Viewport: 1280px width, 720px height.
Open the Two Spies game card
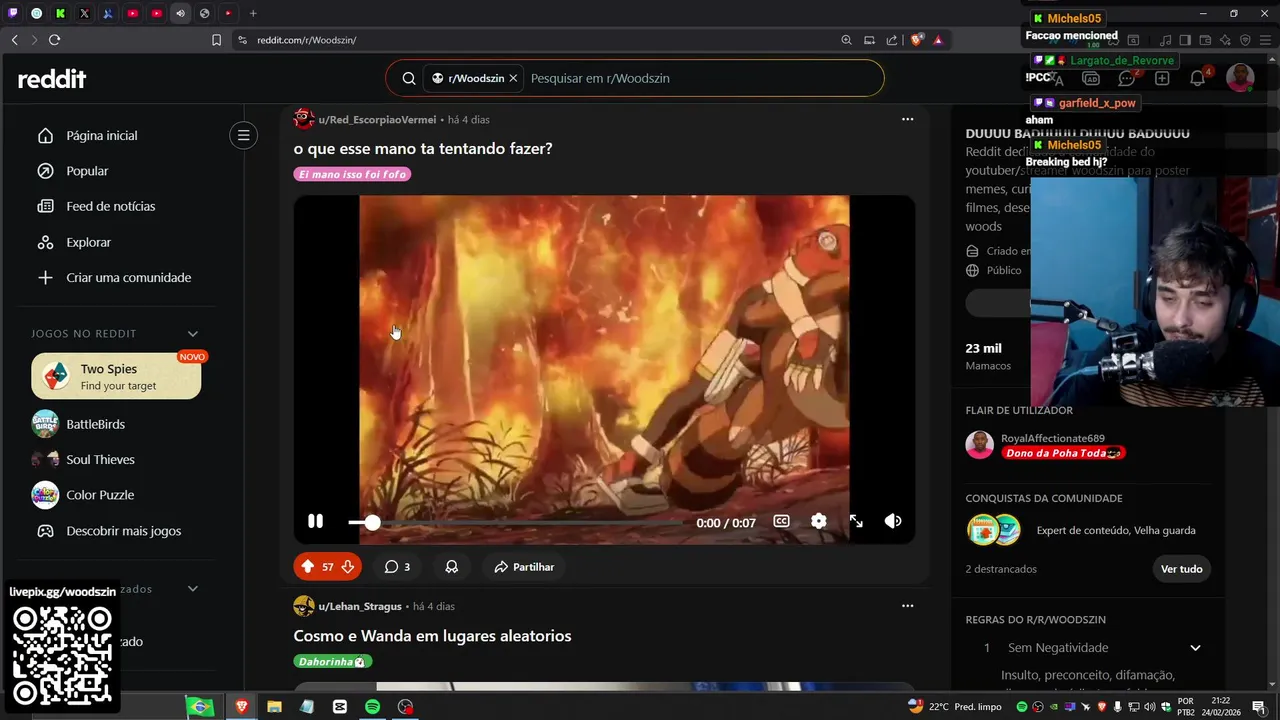click(x=116, y=377)
